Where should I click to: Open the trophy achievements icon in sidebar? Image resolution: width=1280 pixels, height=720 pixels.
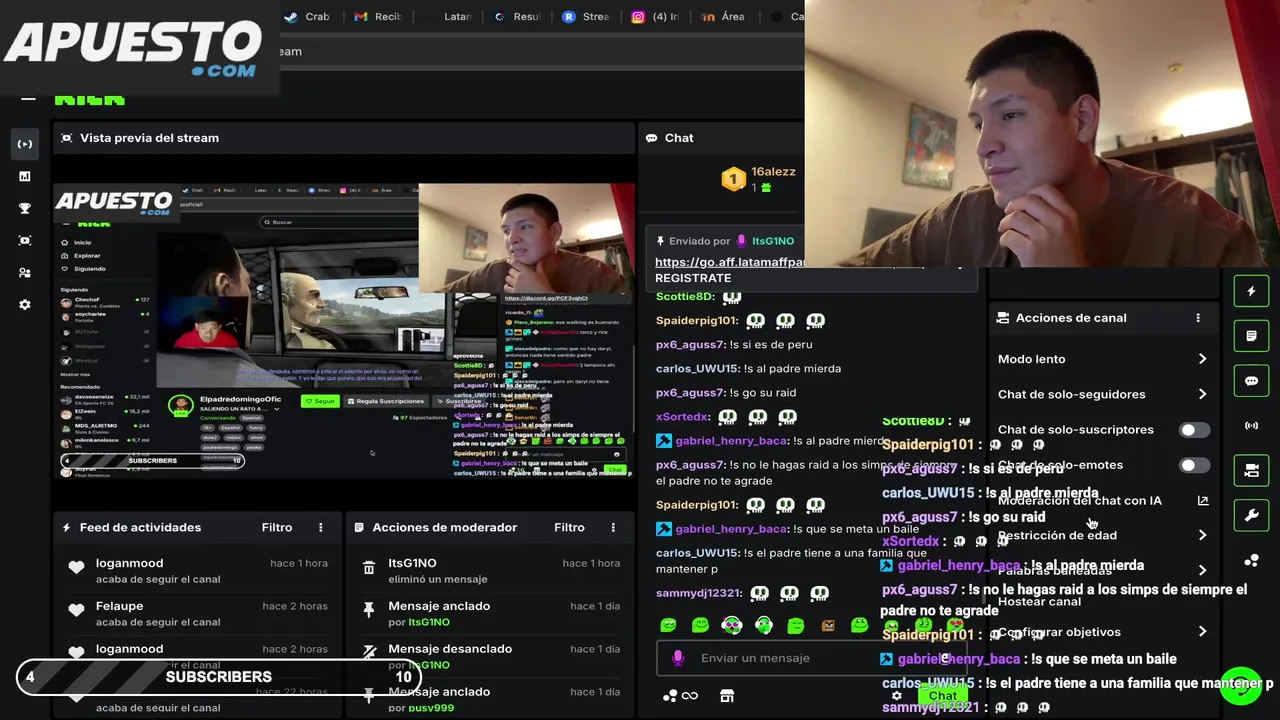25,208
